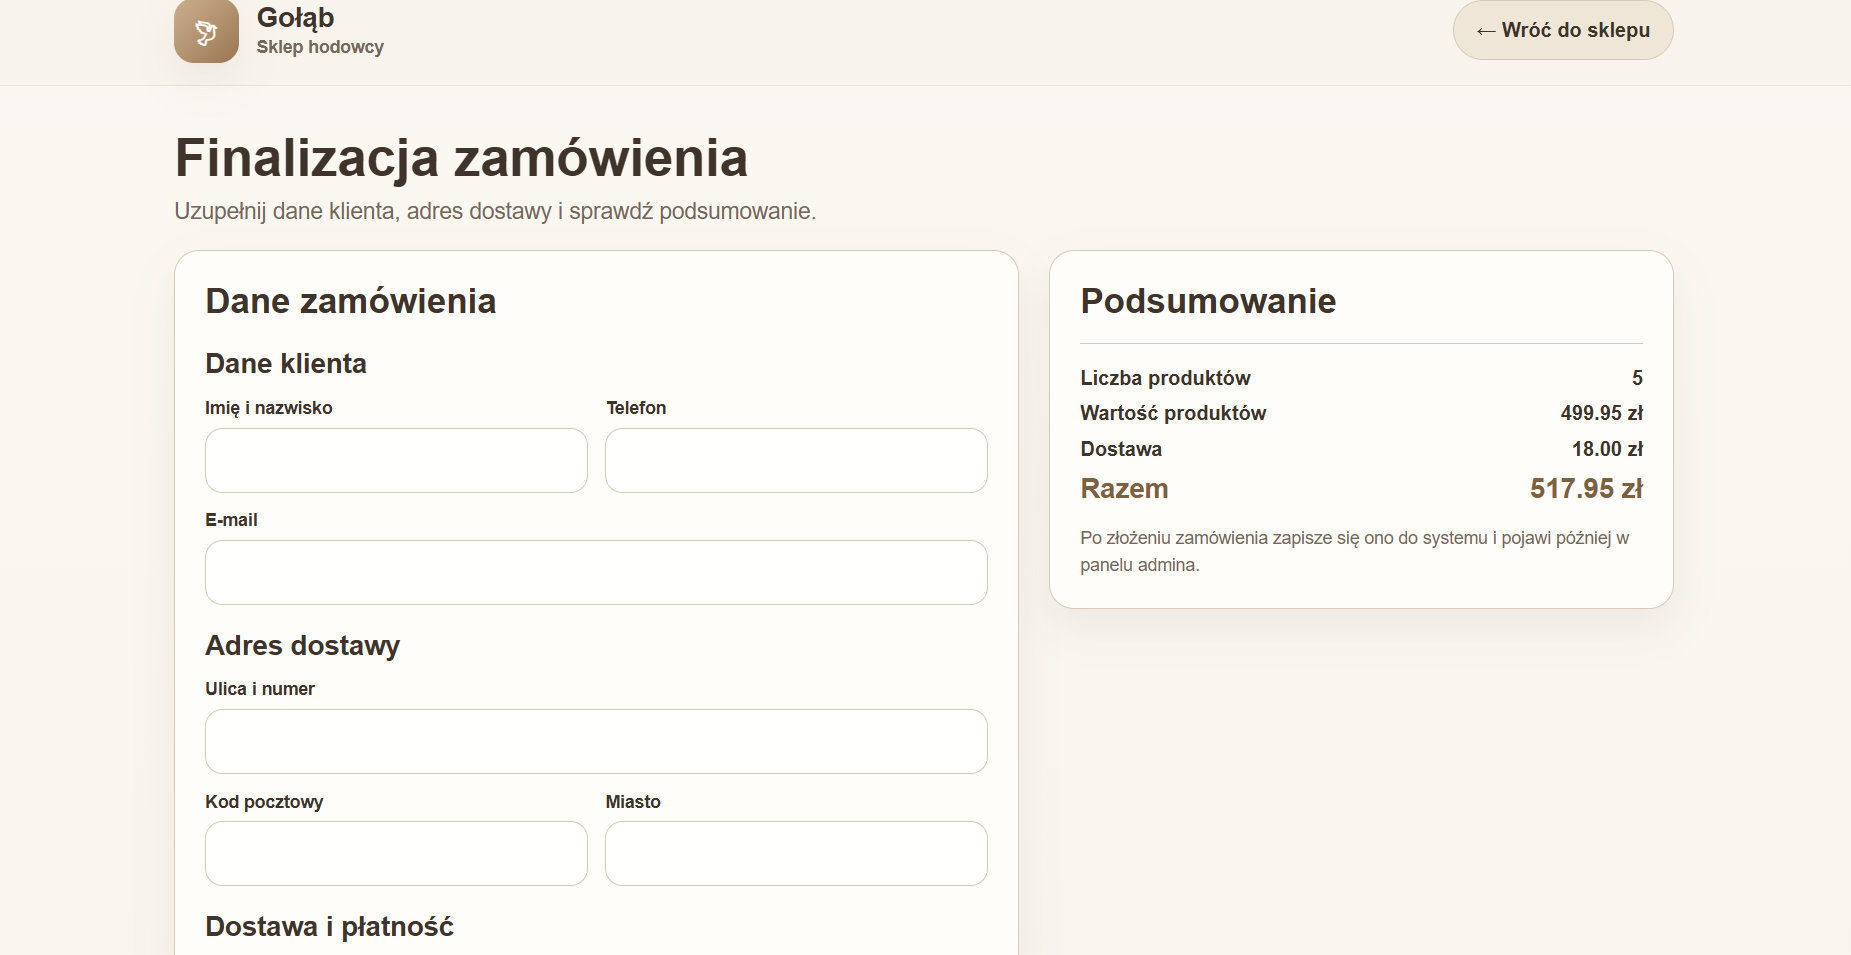Click the Adres dostawy section heading
Screen dimensions: 1851x955
(x=302, y=646)
